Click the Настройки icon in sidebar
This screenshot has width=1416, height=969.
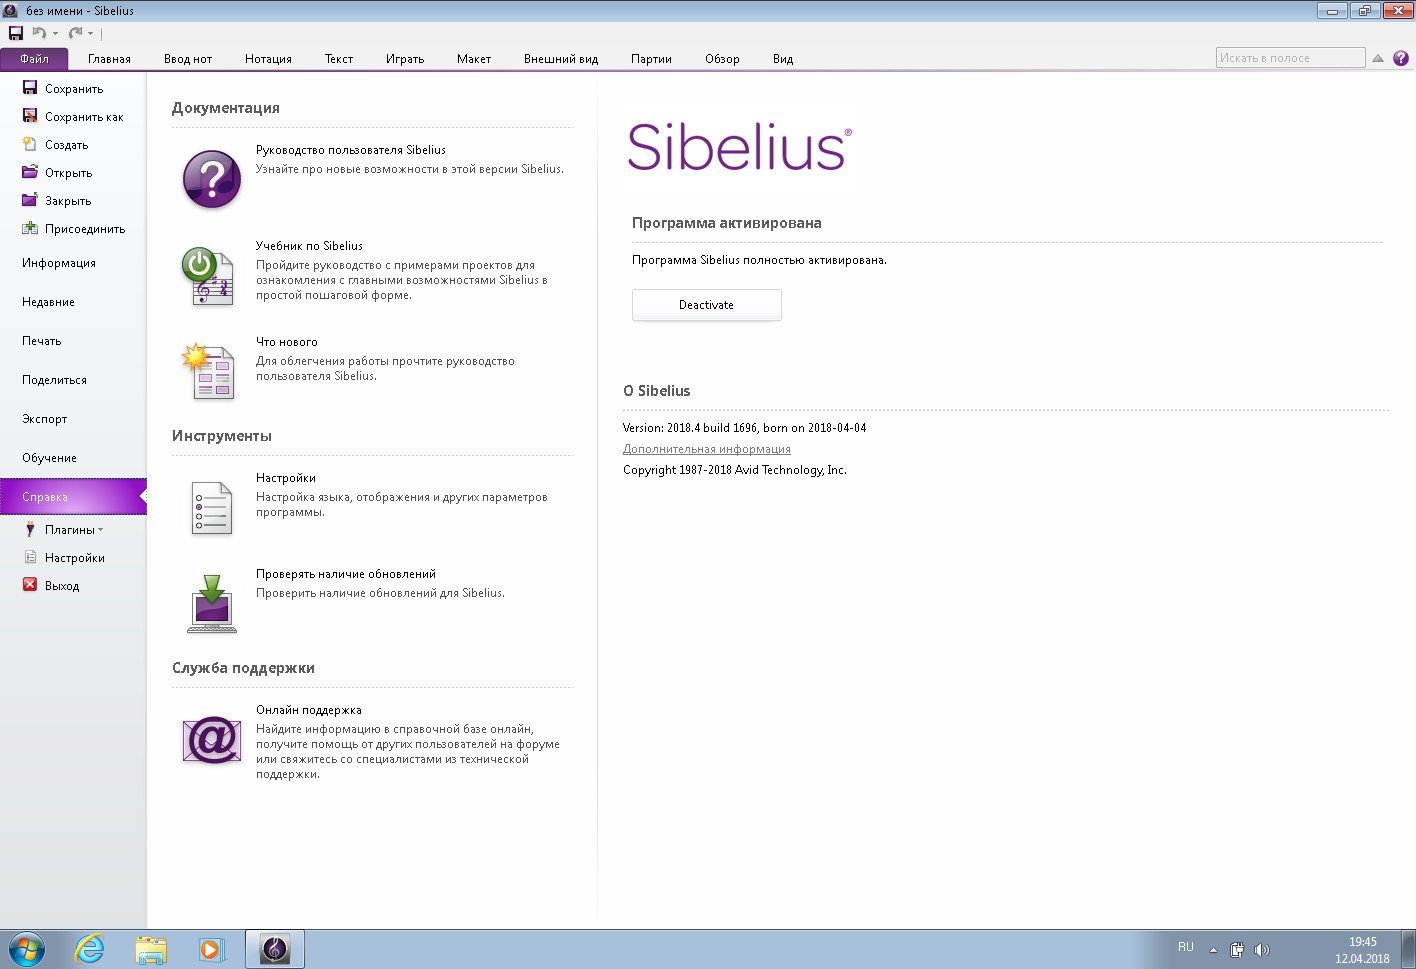tap(30, 557)
